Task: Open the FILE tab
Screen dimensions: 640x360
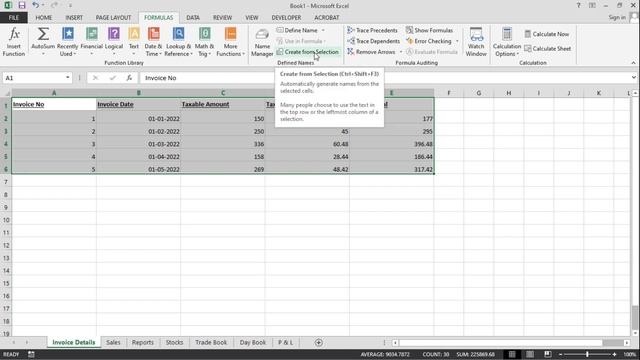Action: click(x=14, y=18)
